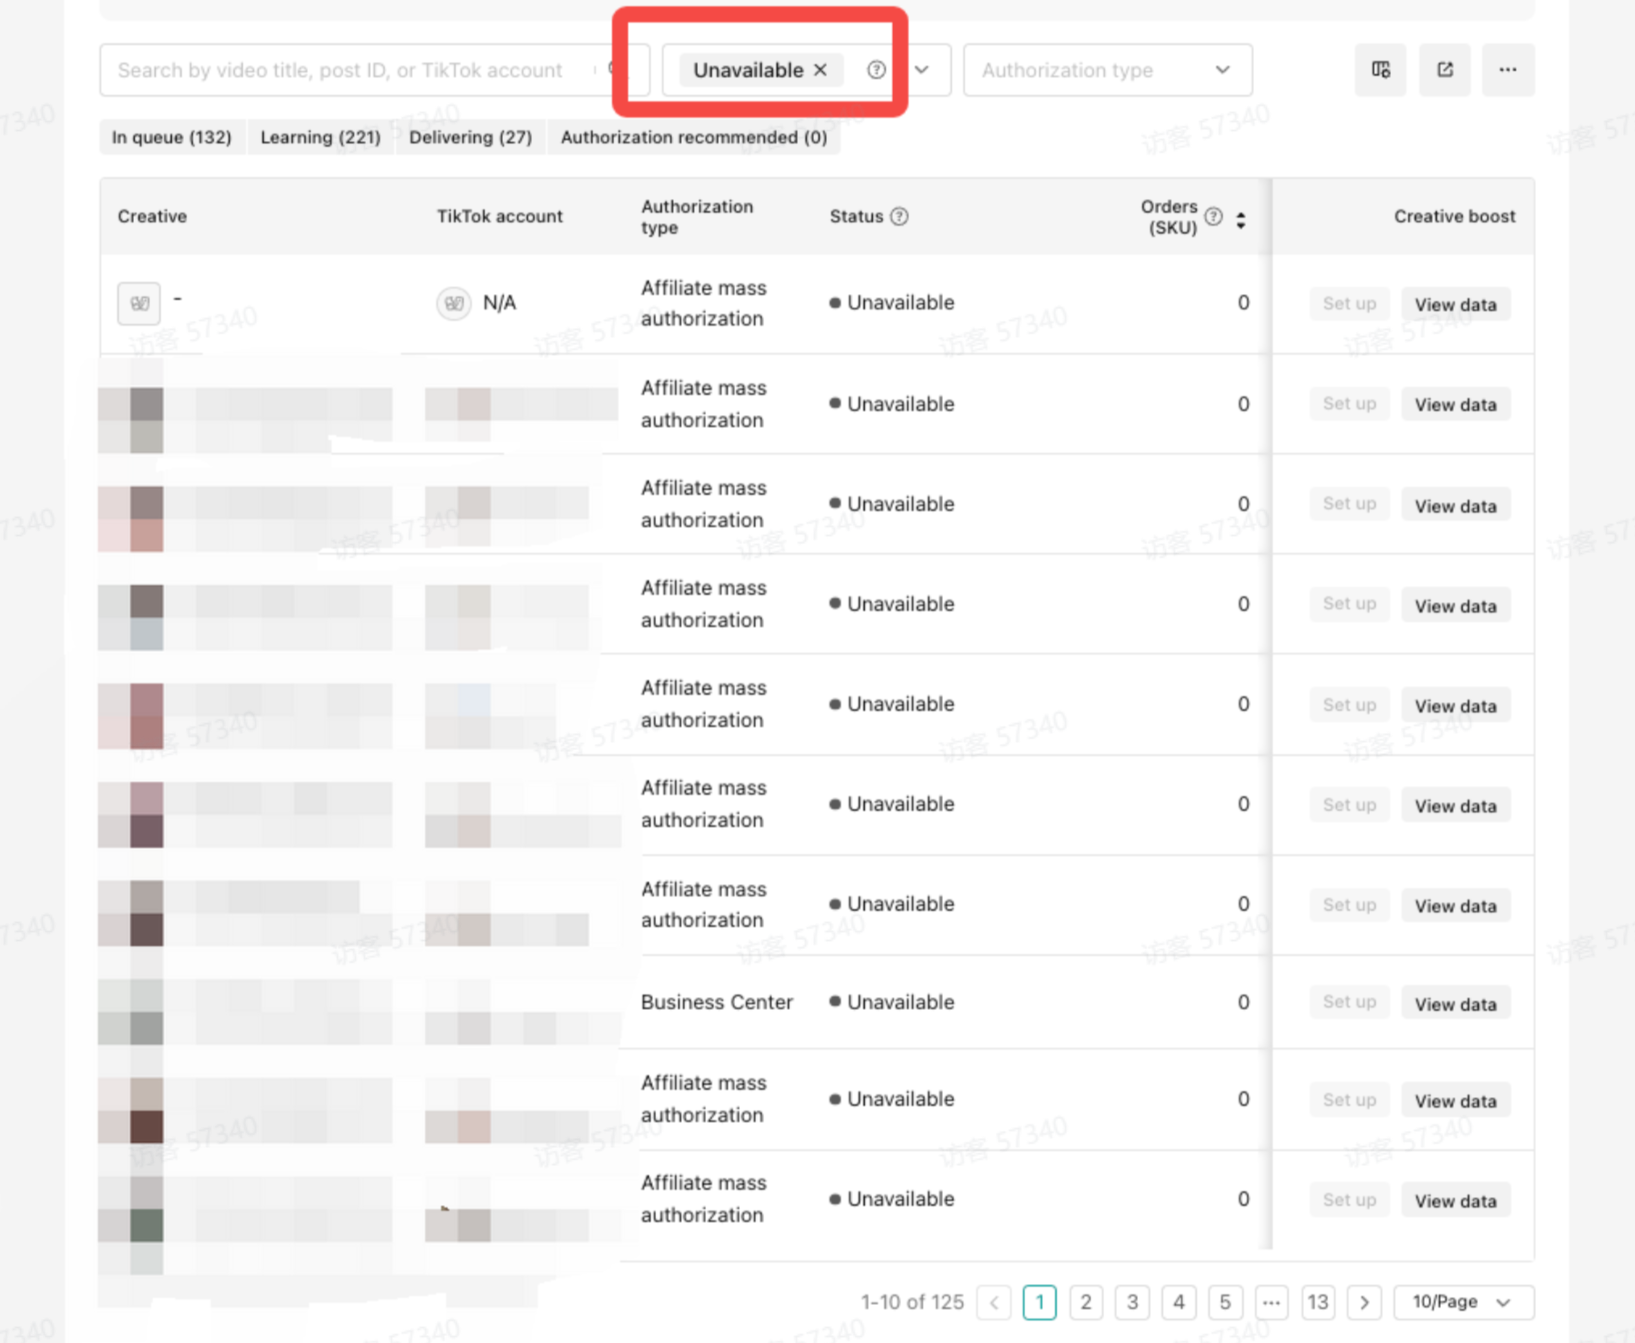Go to page 2
The width and height of the screenshot is (1635, 1343).
tap(1086, 1302)
